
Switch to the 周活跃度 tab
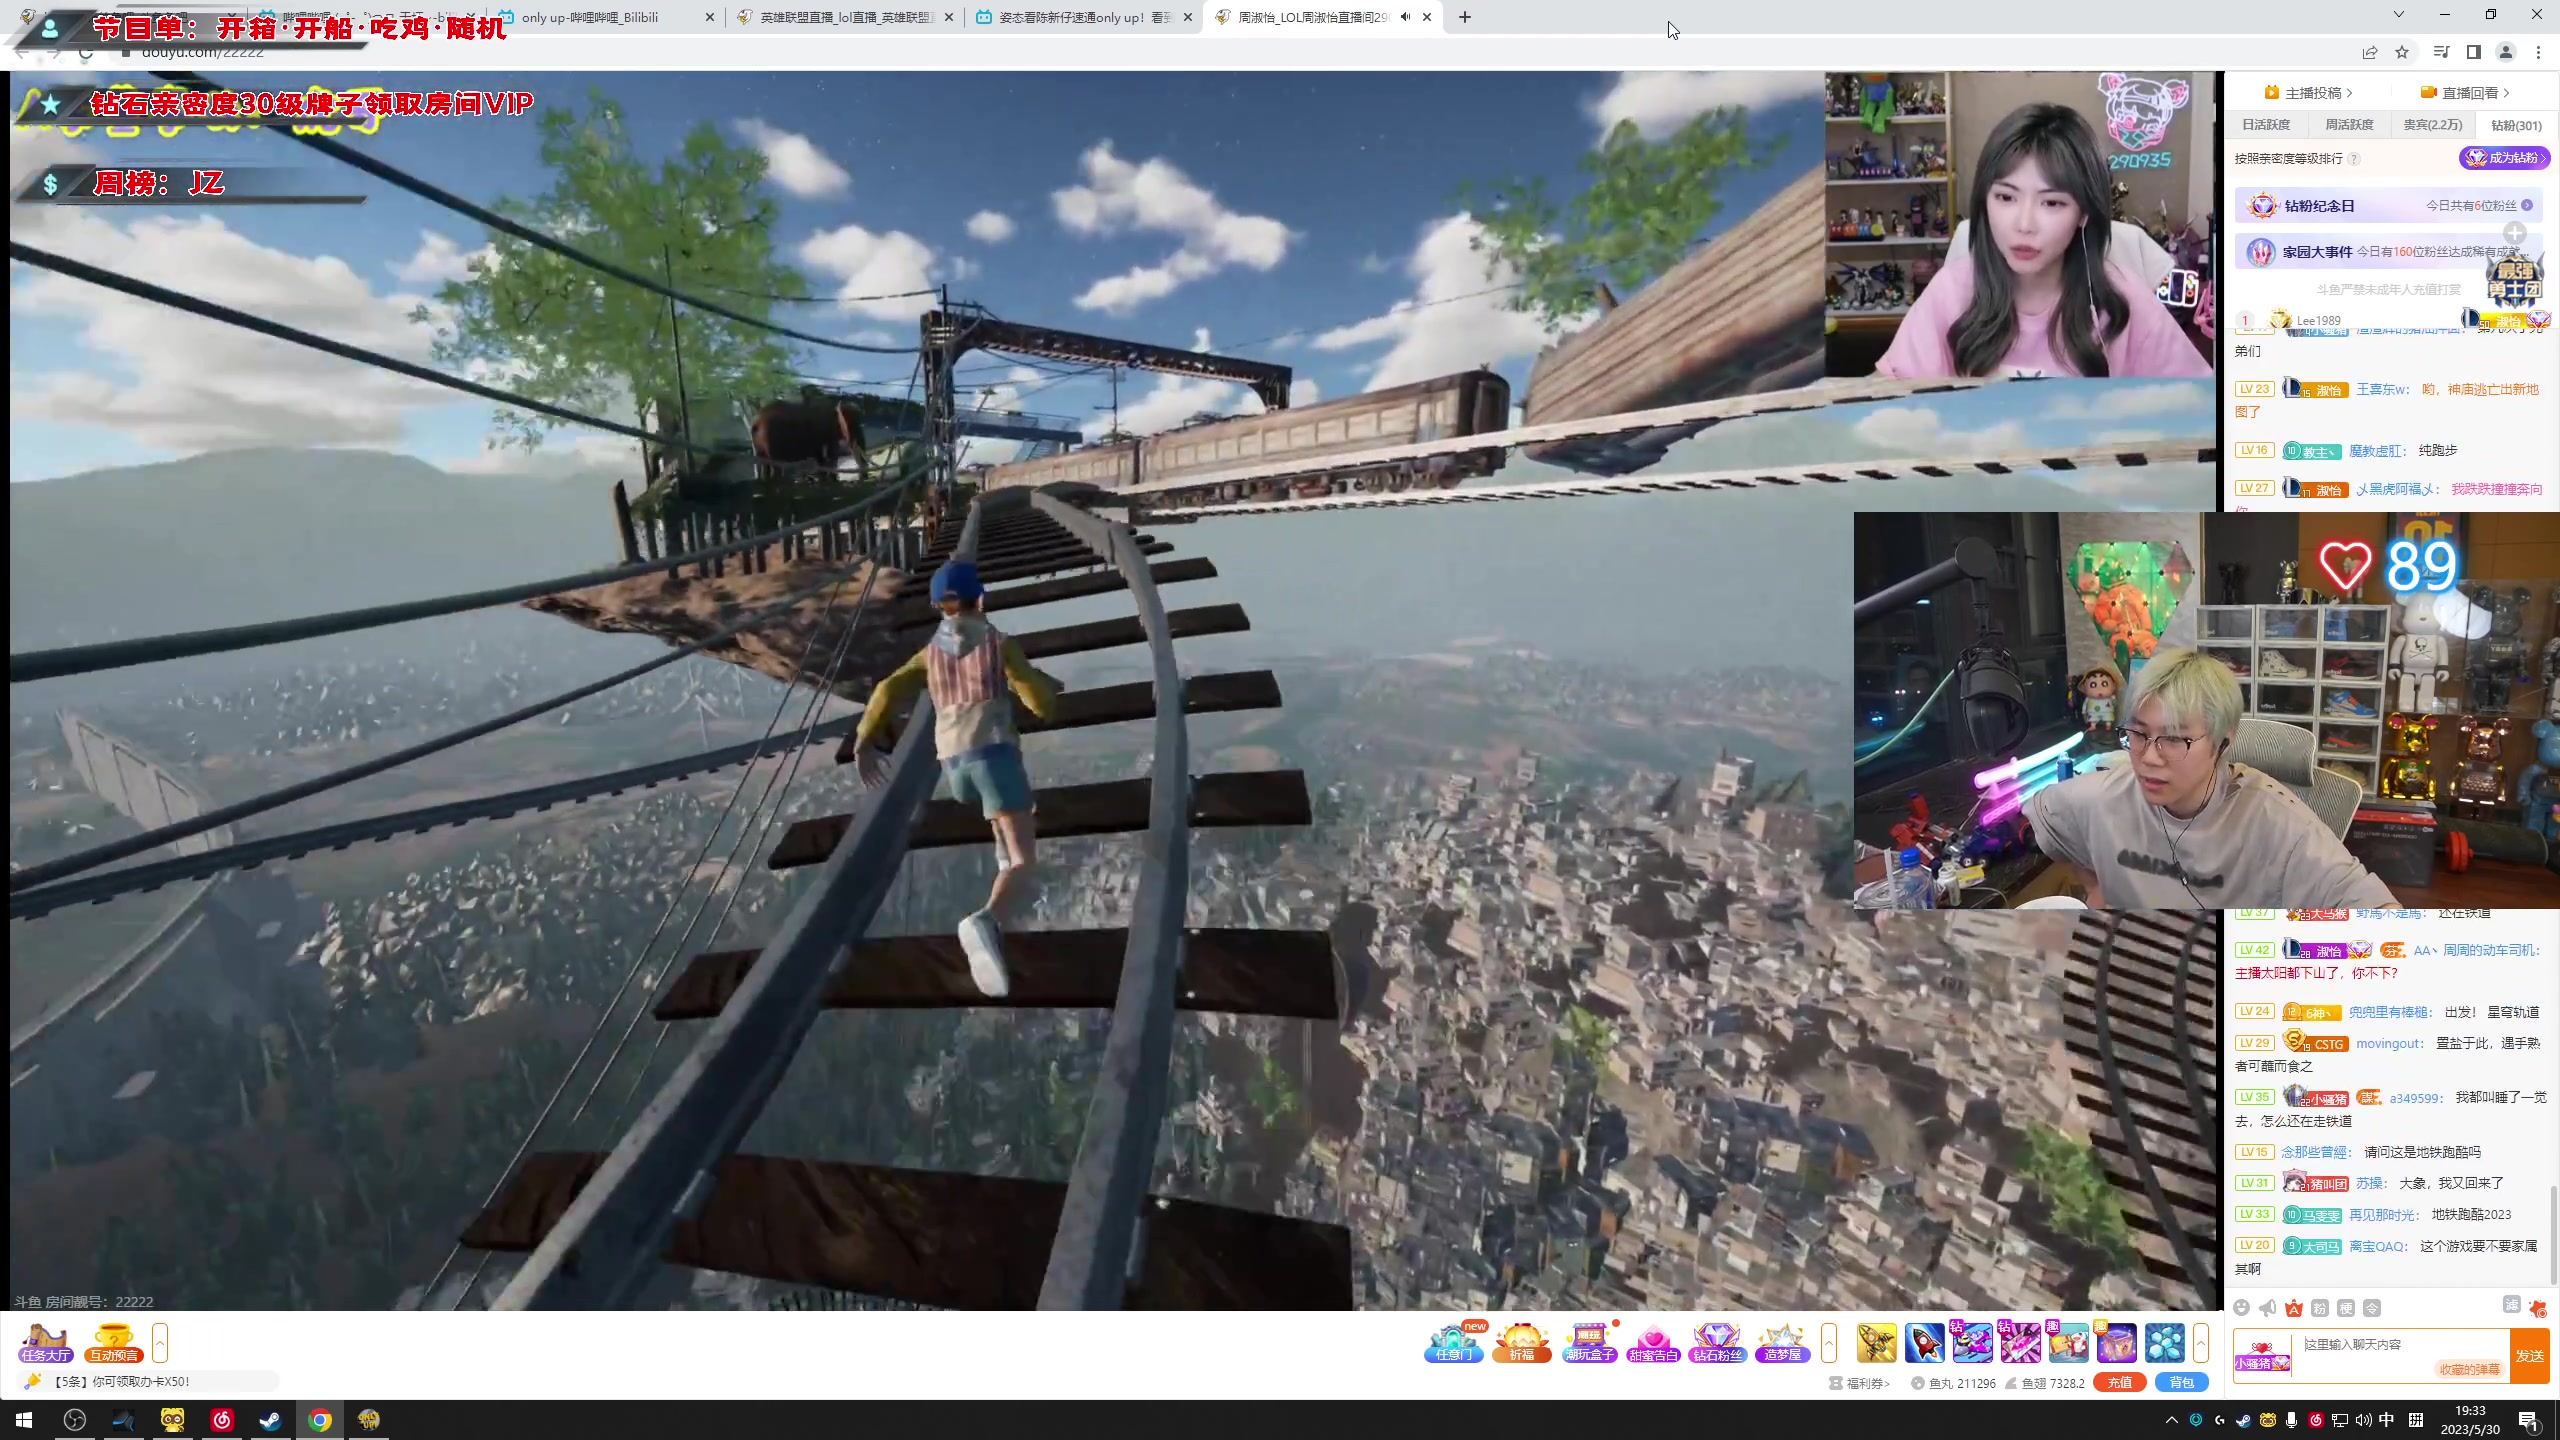[x=2349, y=125]
